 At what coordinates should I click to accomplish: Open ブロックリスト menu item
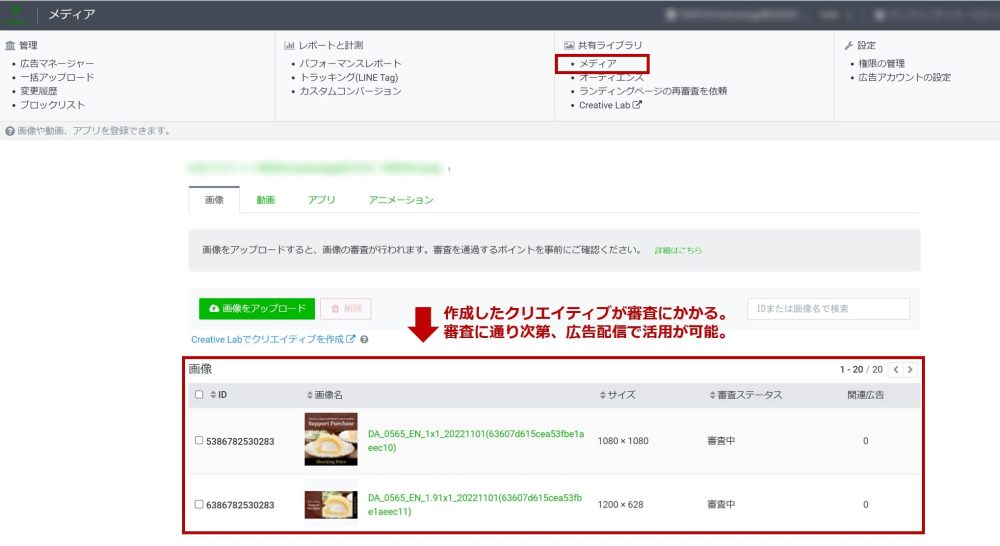click(x=52, y=105)
